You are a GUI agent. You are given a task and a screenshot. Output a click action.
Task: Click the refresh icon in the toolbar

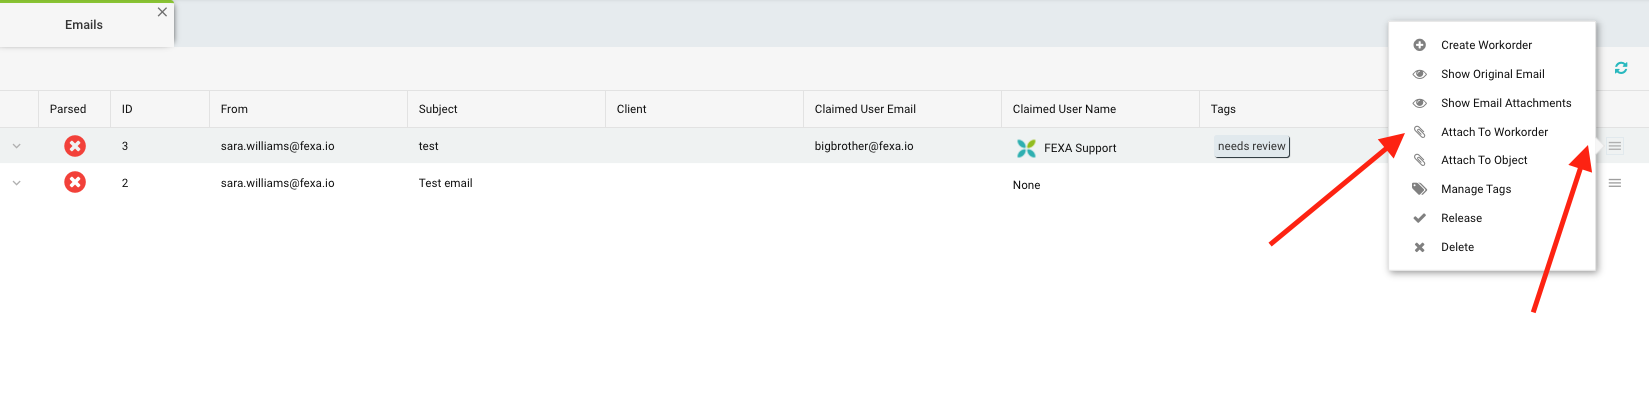1620,68
